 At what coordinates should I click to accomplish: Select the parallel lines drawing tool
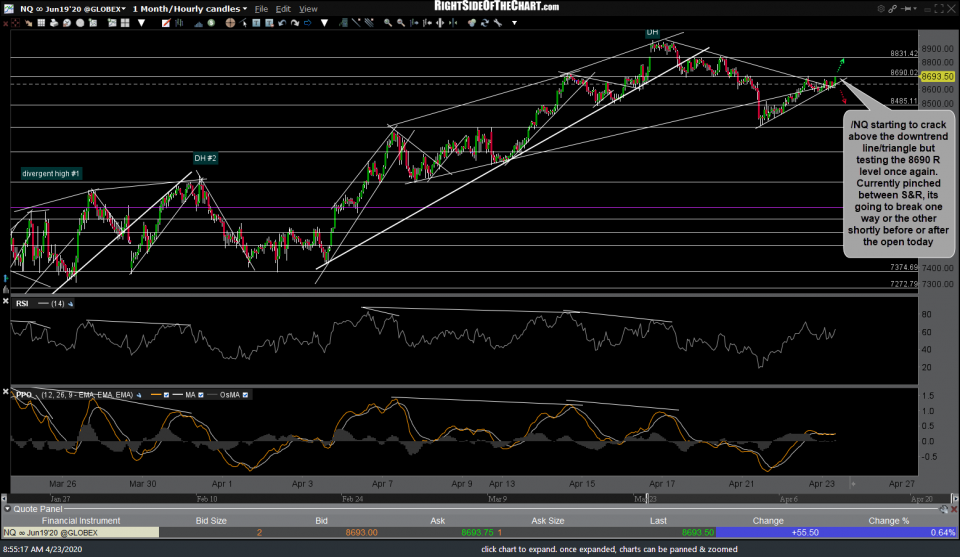tap(369, 23)
